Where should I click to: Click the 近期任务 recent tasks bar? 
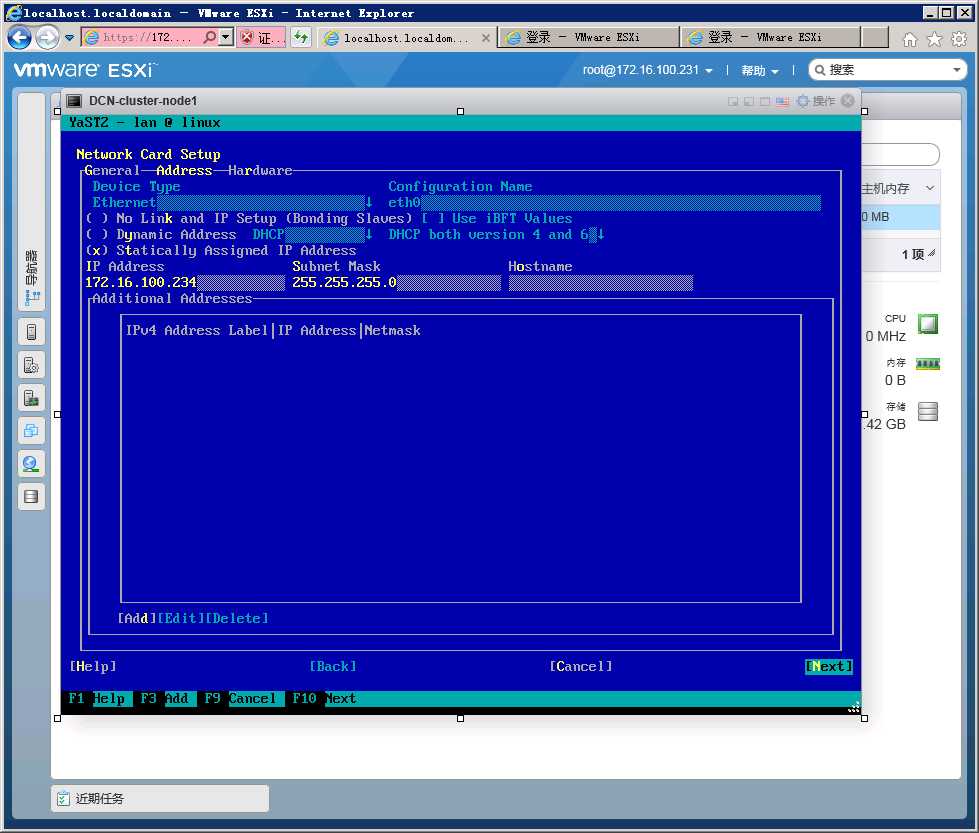(160, 799)
